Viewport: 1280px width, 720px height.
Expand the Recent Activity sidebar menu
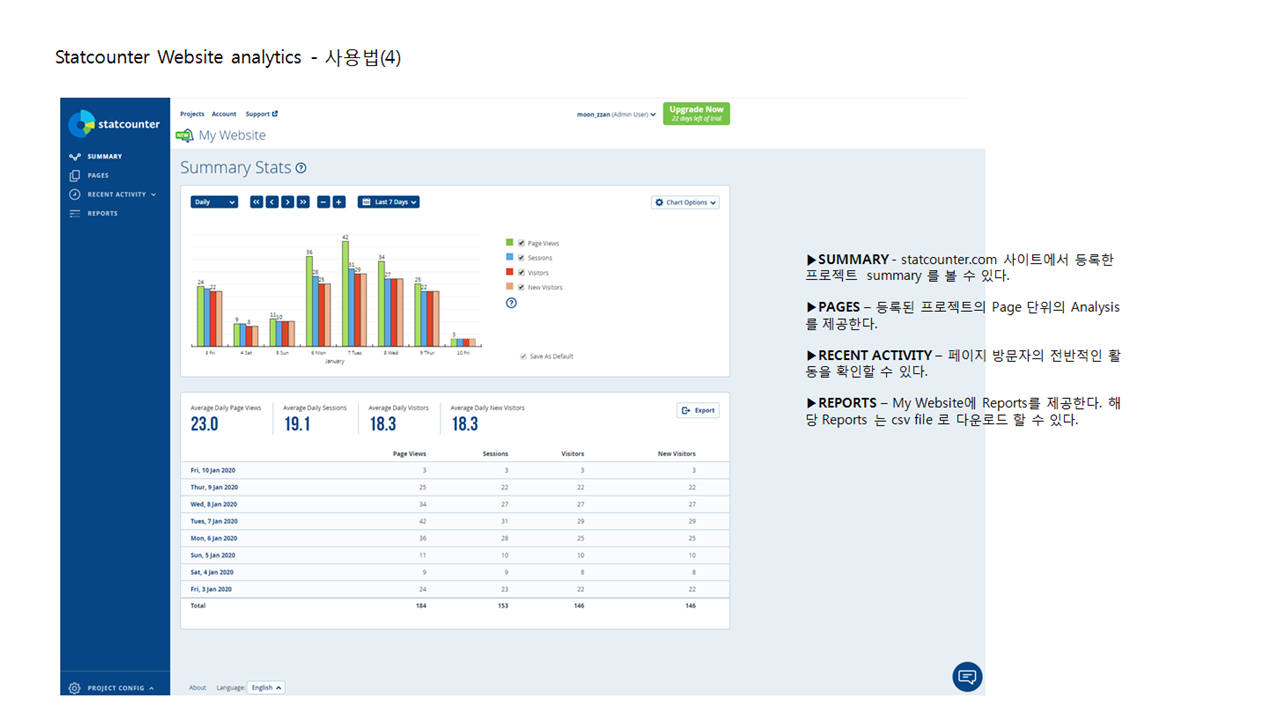tap(112, 194)
